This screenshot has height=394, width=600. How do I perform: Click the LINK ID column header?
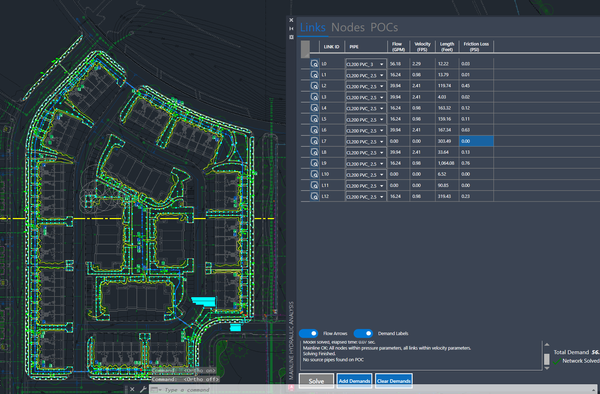click(332, 47)
